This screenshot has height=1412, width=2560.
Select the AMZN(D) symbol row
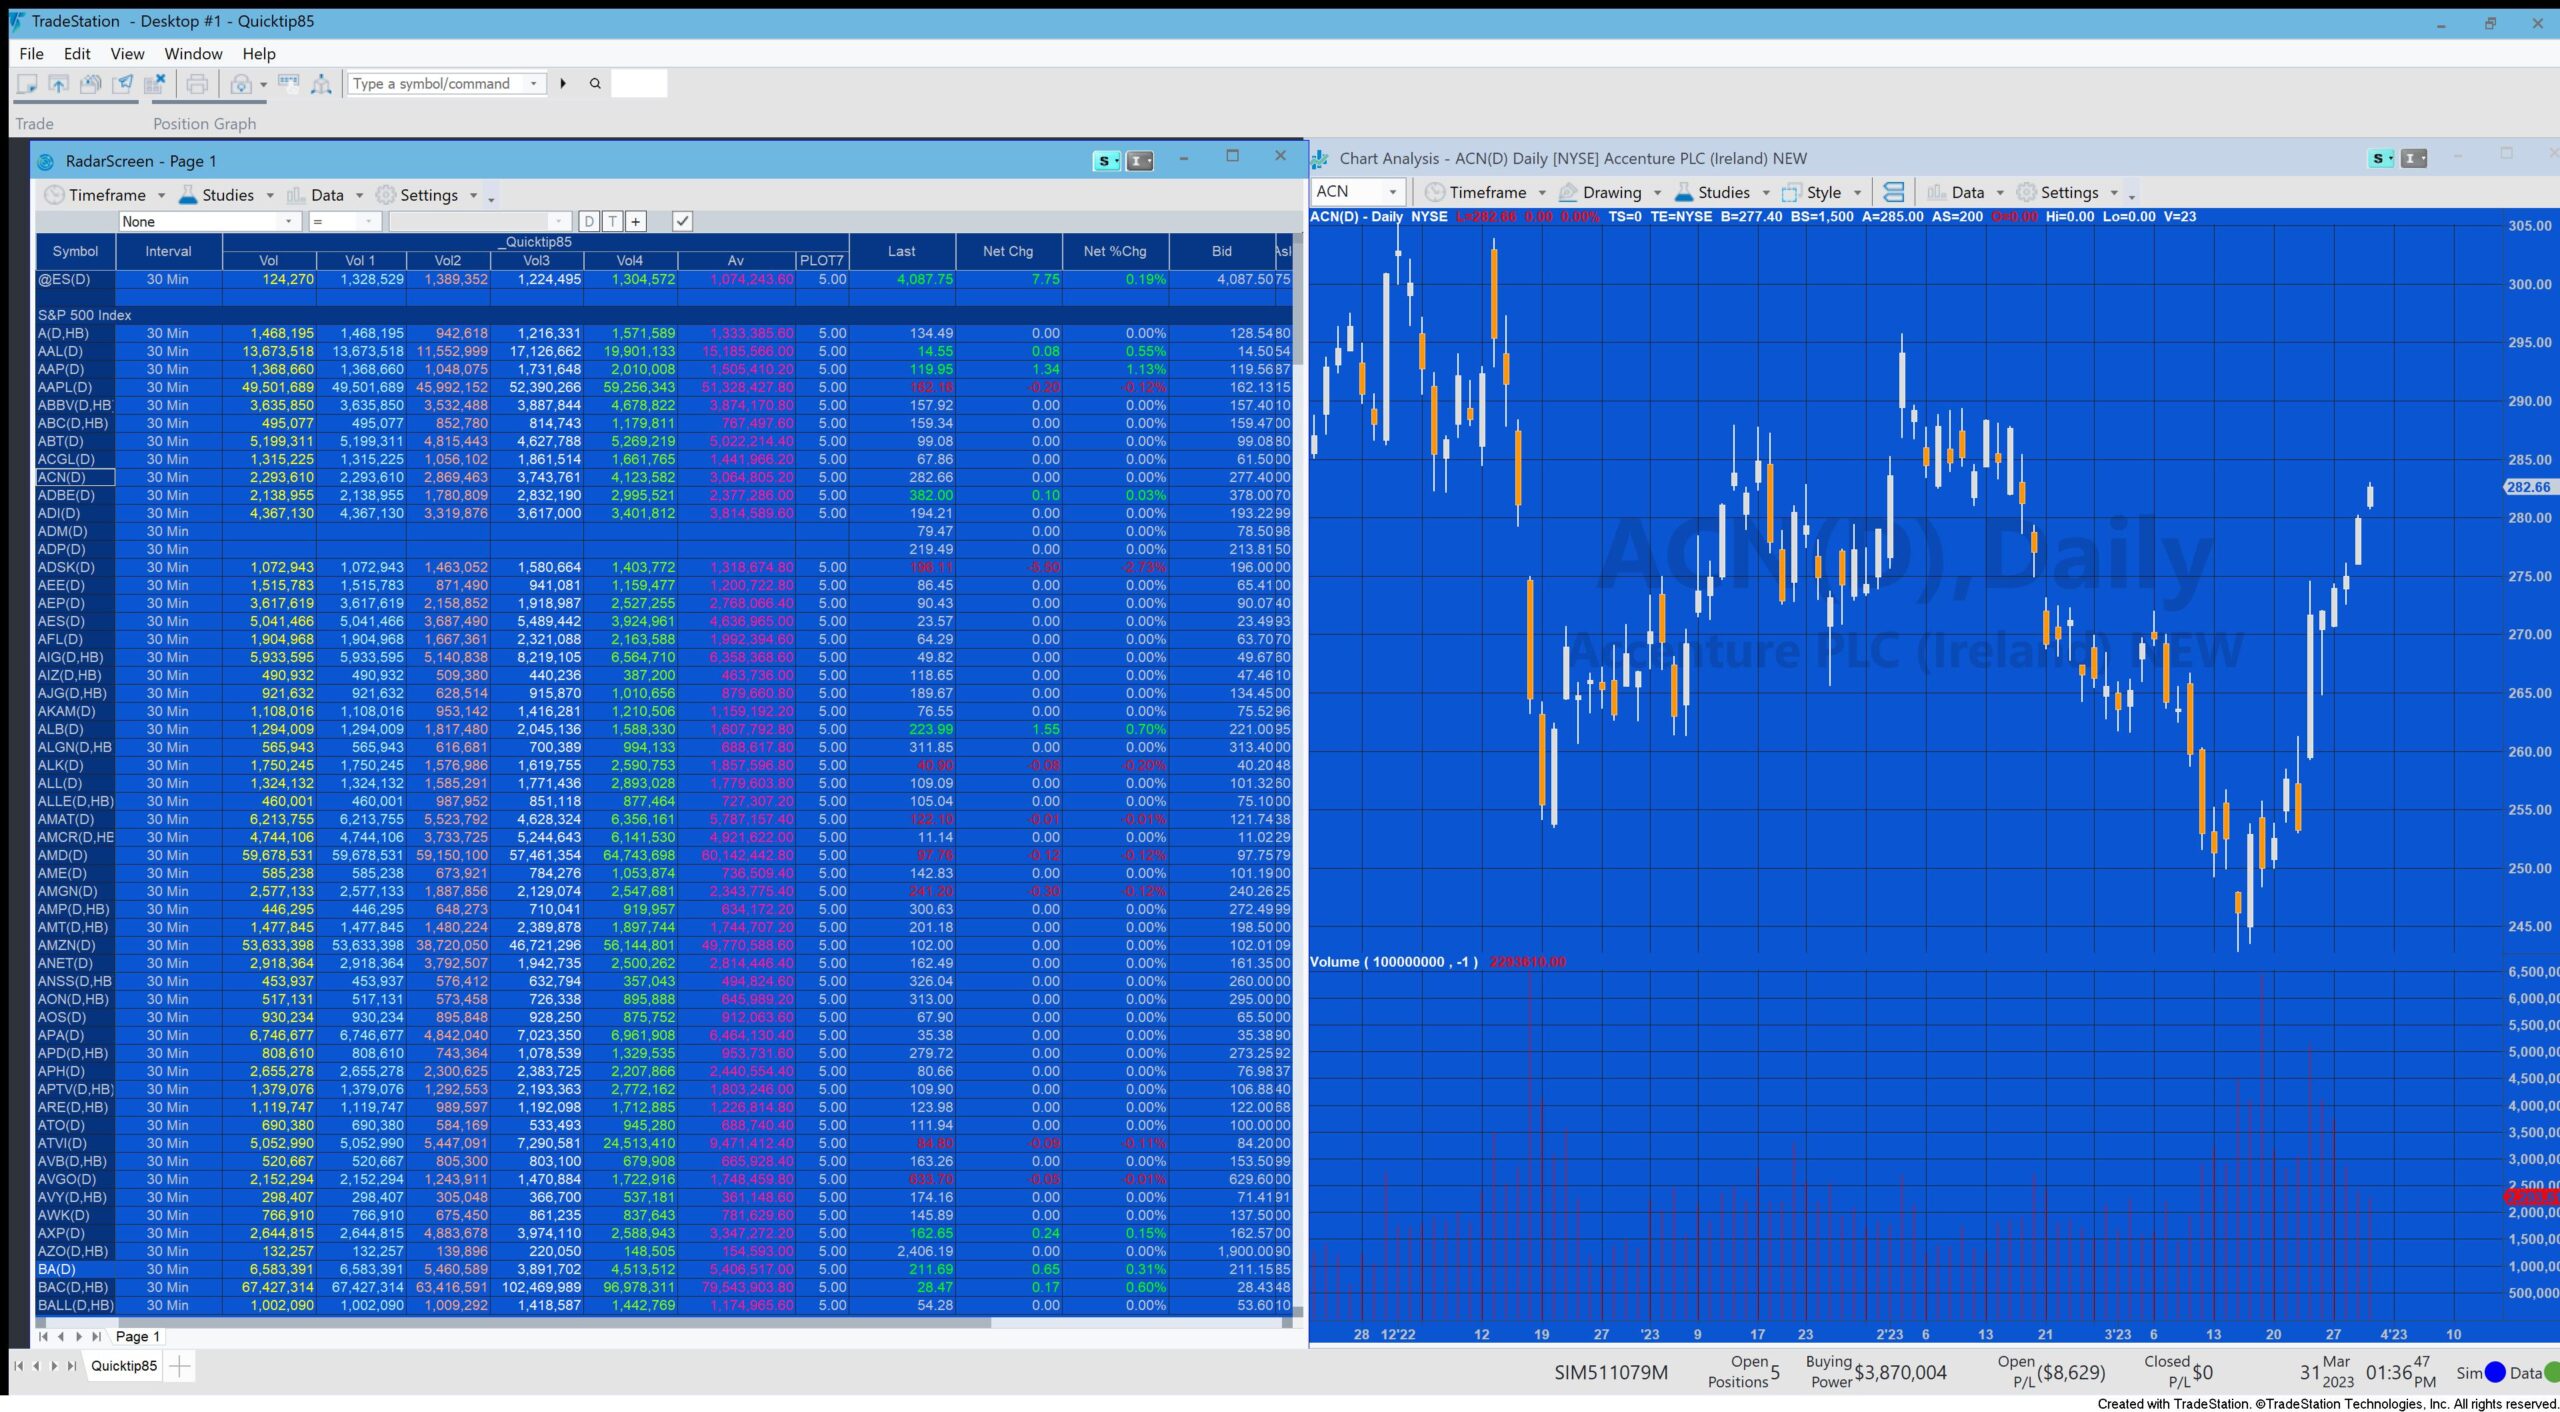(664, 945)
